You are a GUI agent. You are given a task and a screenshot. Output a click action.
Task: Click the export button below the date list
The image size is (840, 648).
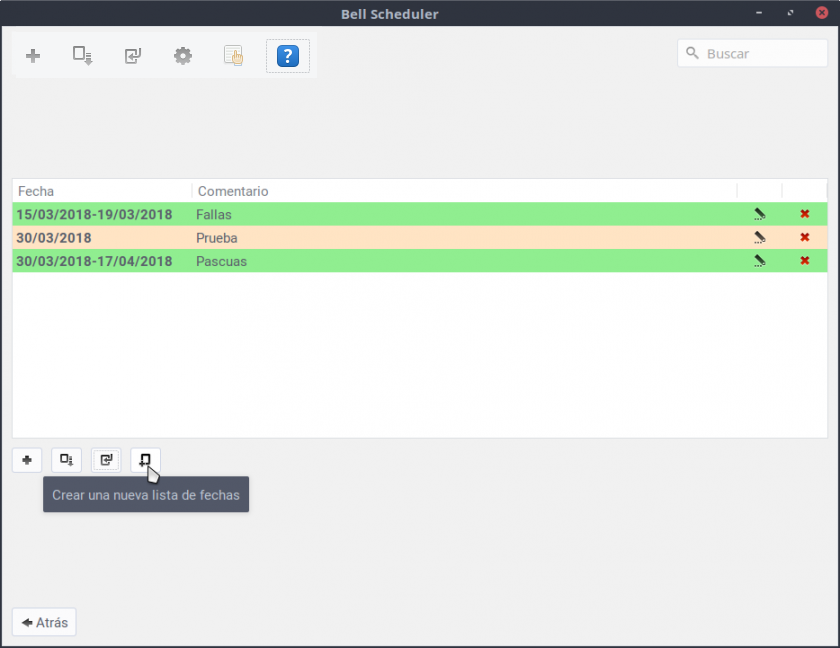point(66,460)
